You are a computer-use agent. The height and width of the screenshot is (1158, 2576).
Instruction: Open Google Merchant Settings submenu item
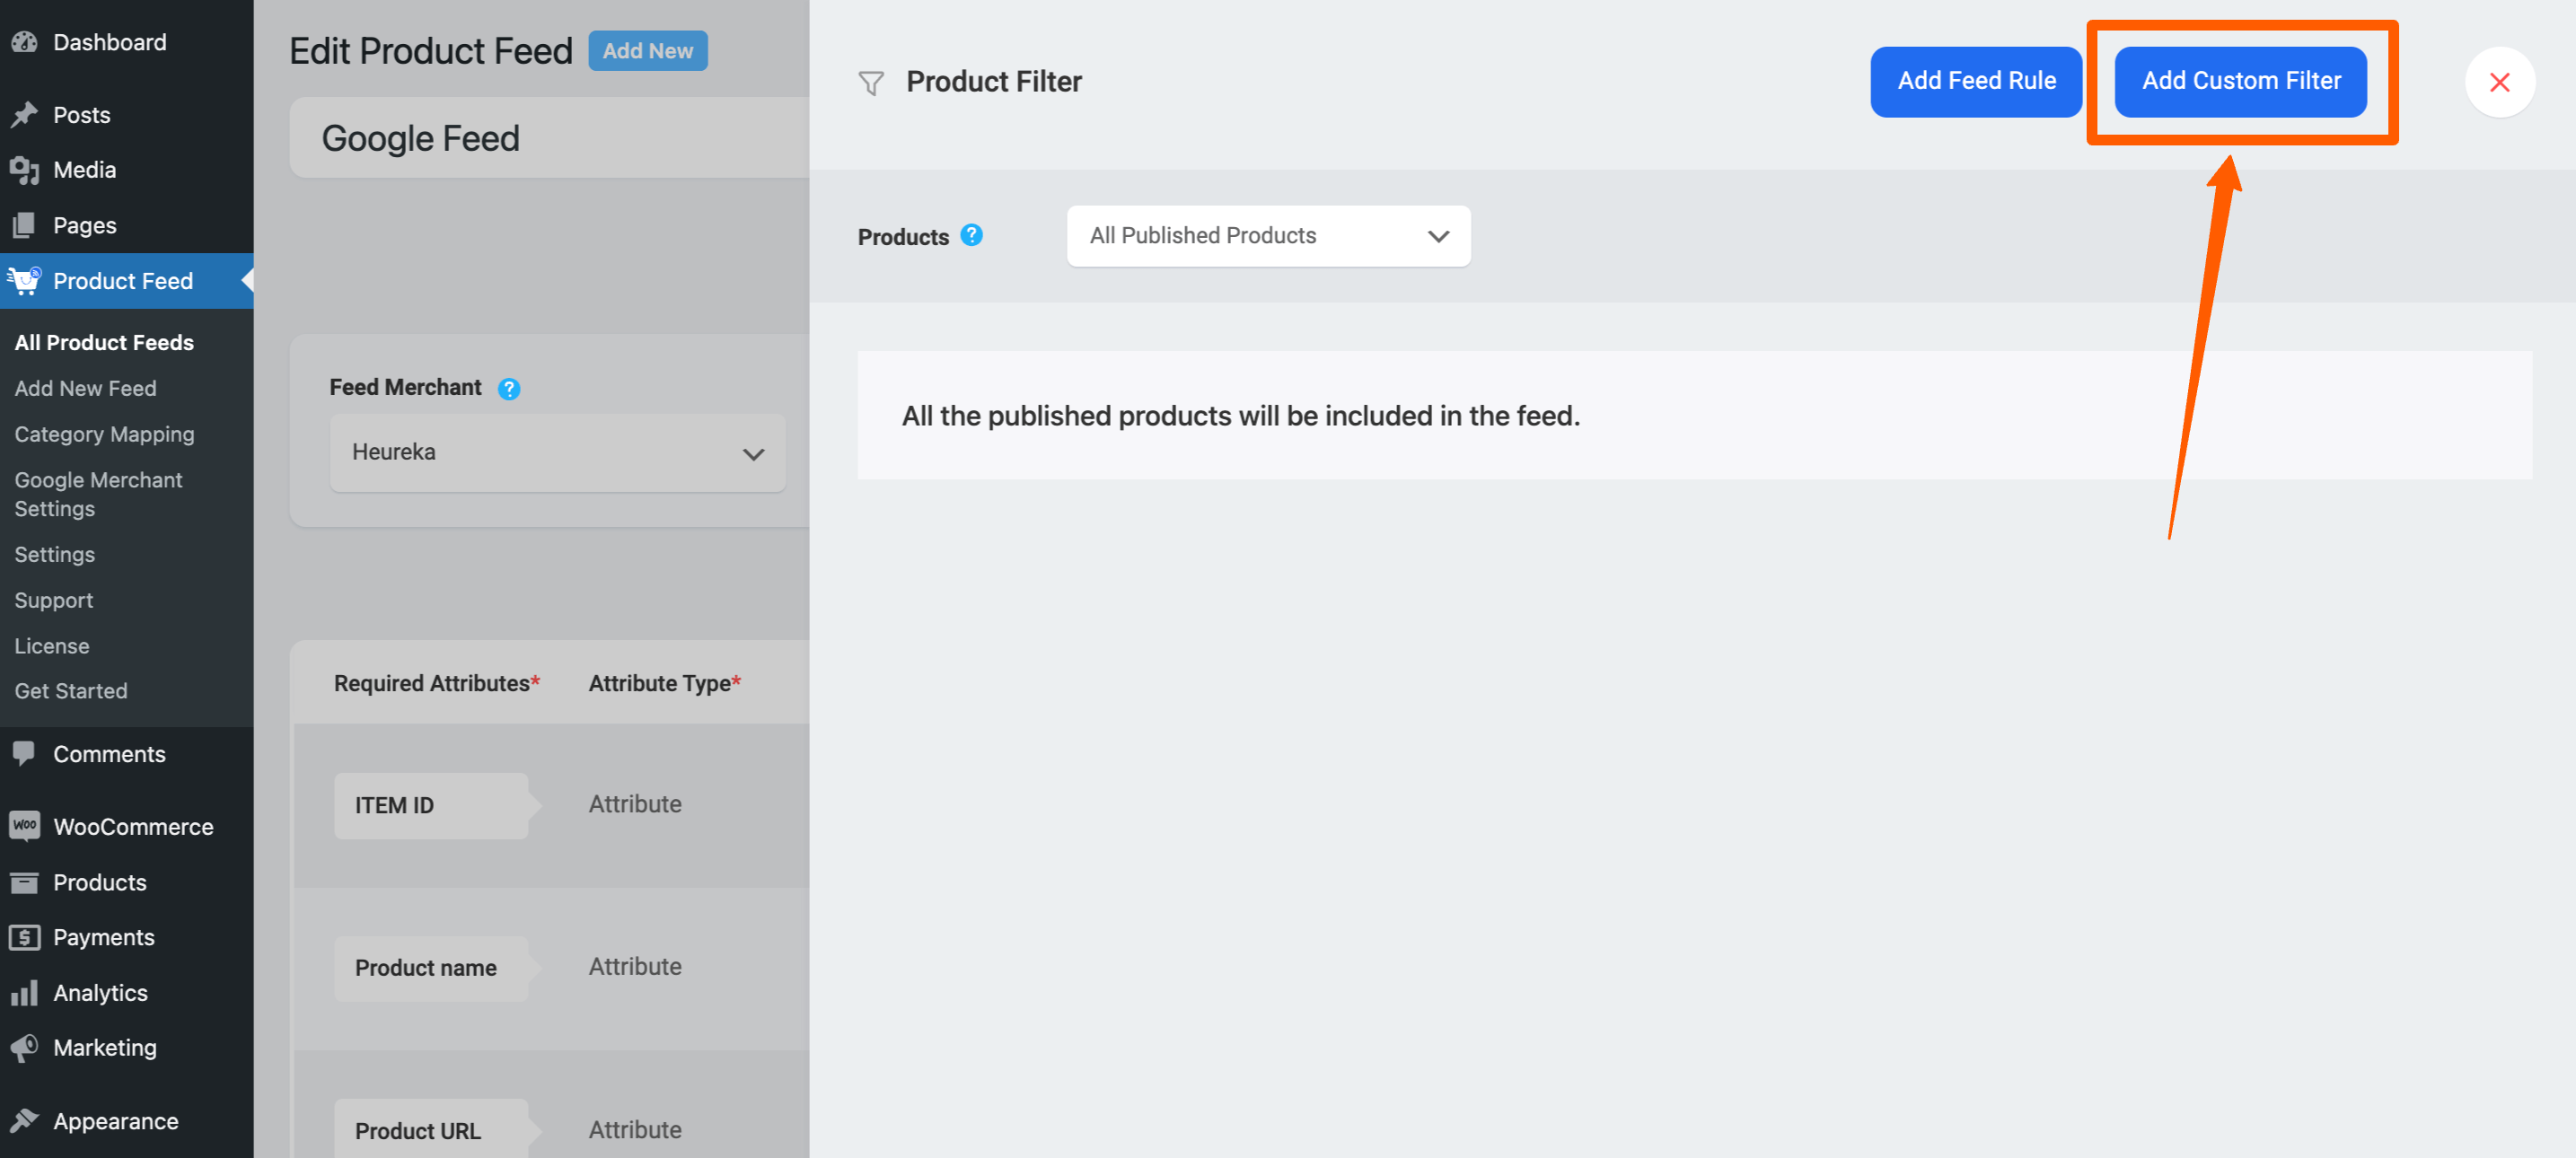(x=98, y=494)
